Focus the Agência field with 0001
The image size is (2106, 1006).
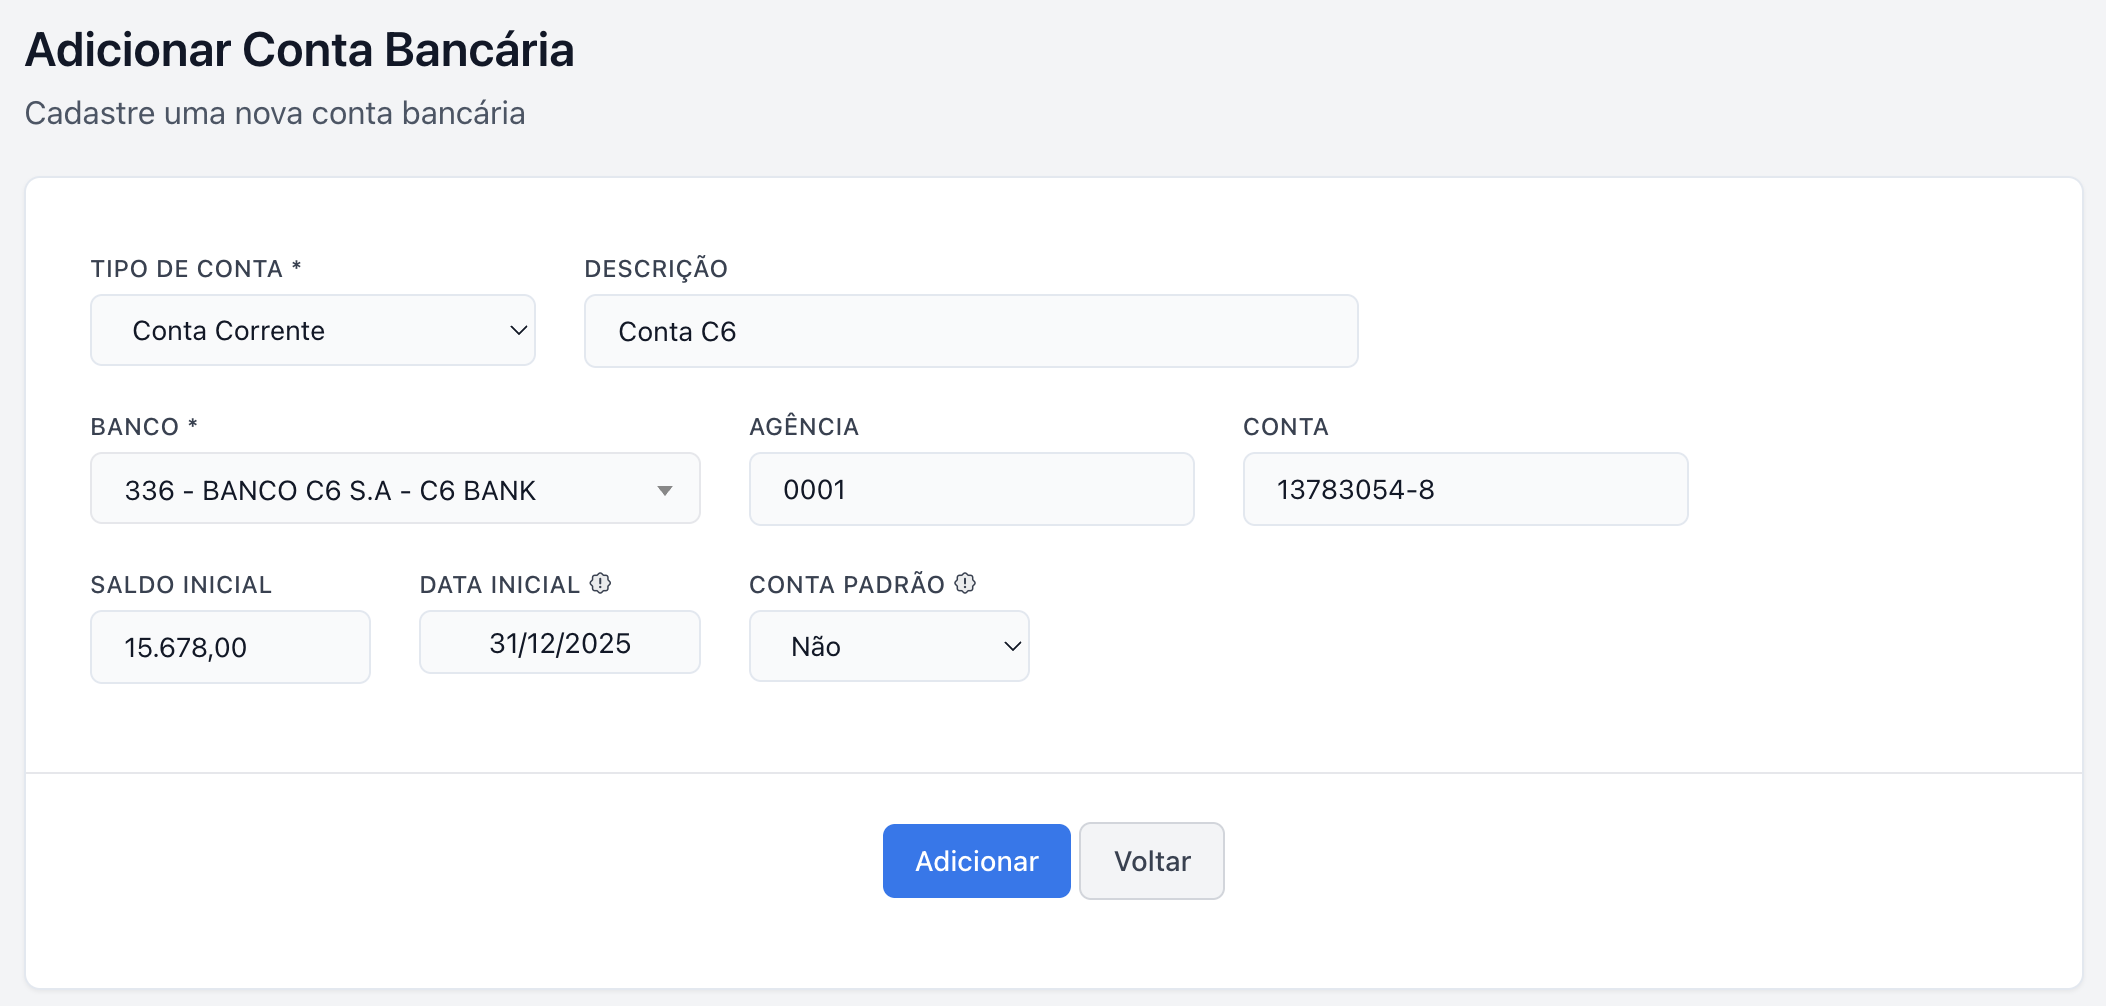[x=970, y=489]
